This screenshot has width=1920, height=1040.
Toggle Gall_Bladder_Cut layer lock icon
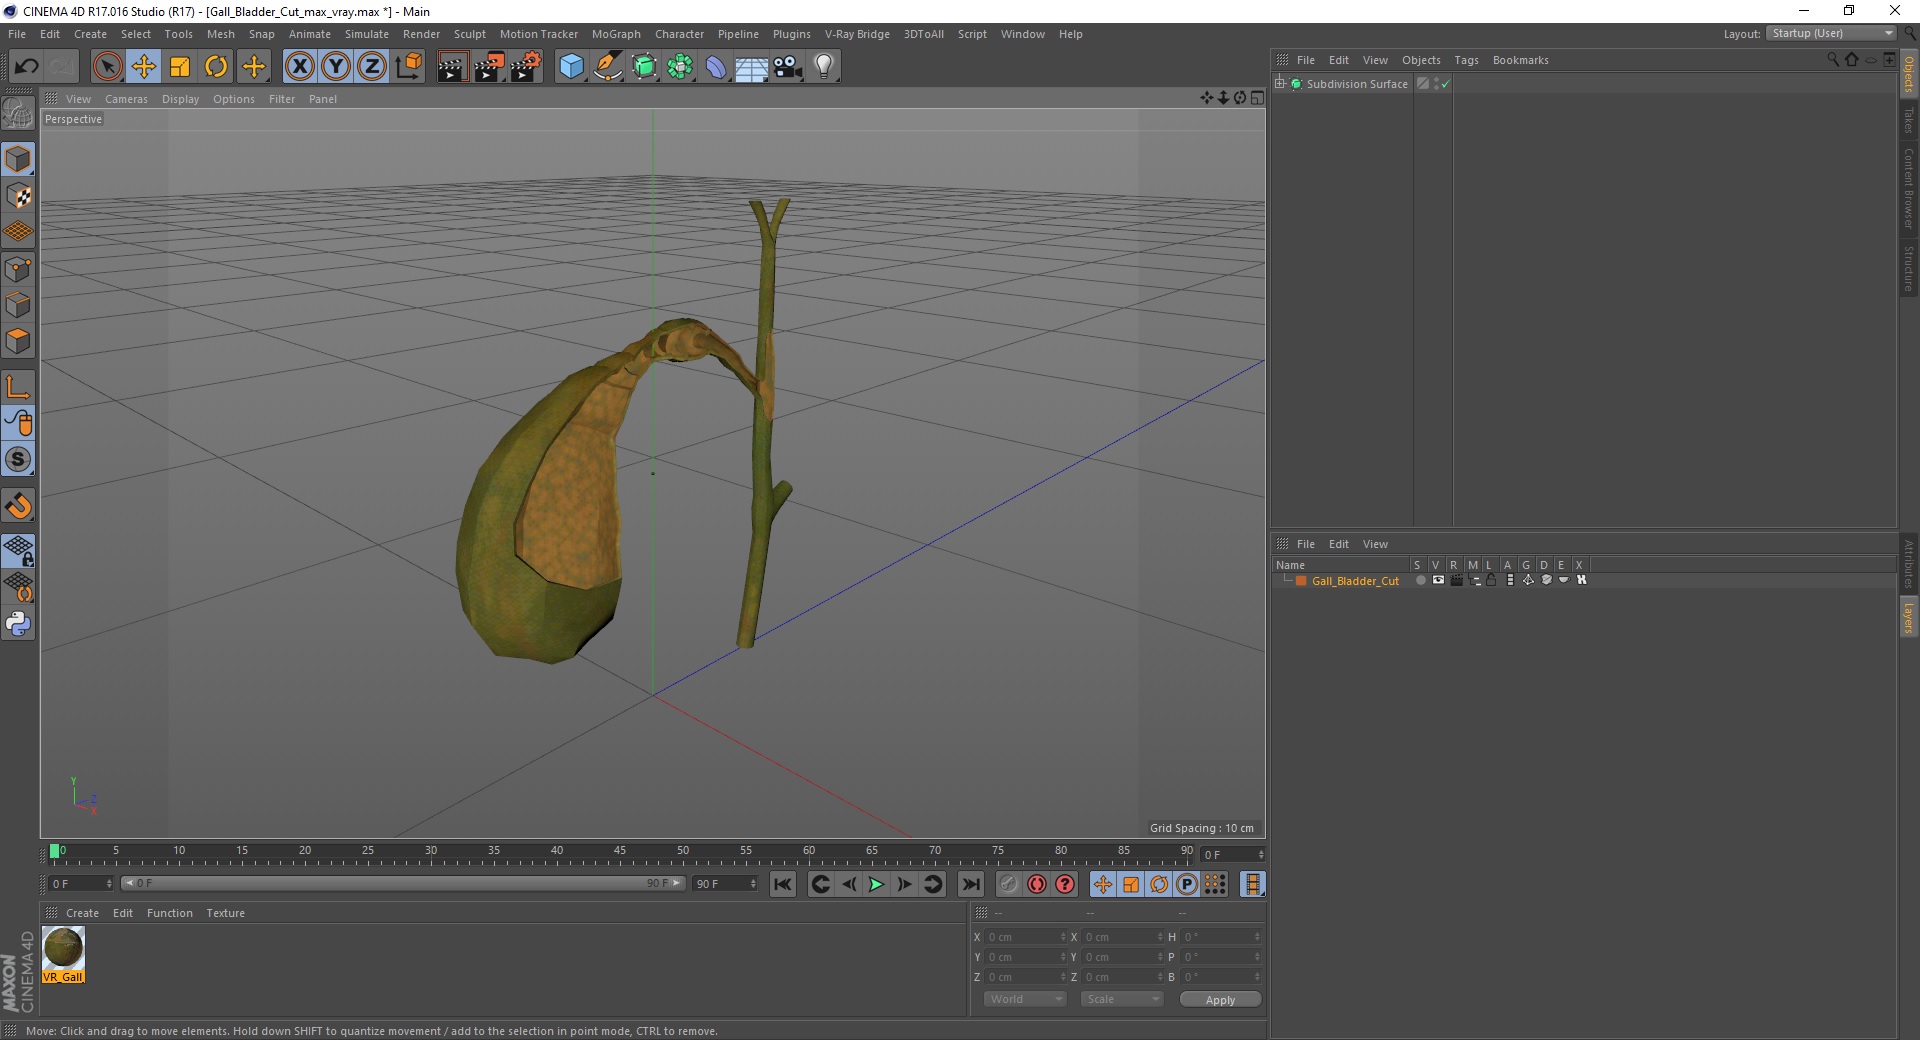point(1491,580)
